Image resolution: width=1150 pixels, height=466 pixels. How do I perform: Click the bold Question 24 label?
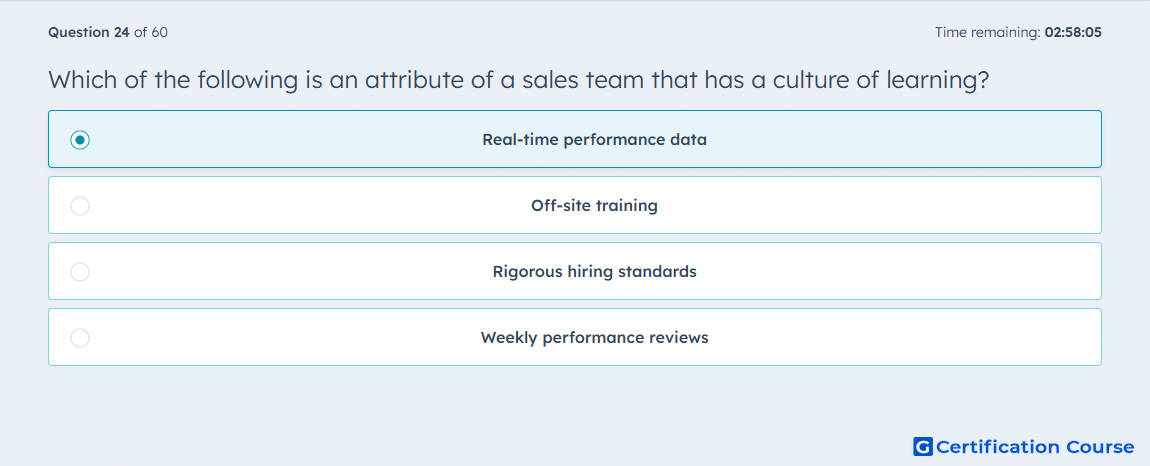89,32
